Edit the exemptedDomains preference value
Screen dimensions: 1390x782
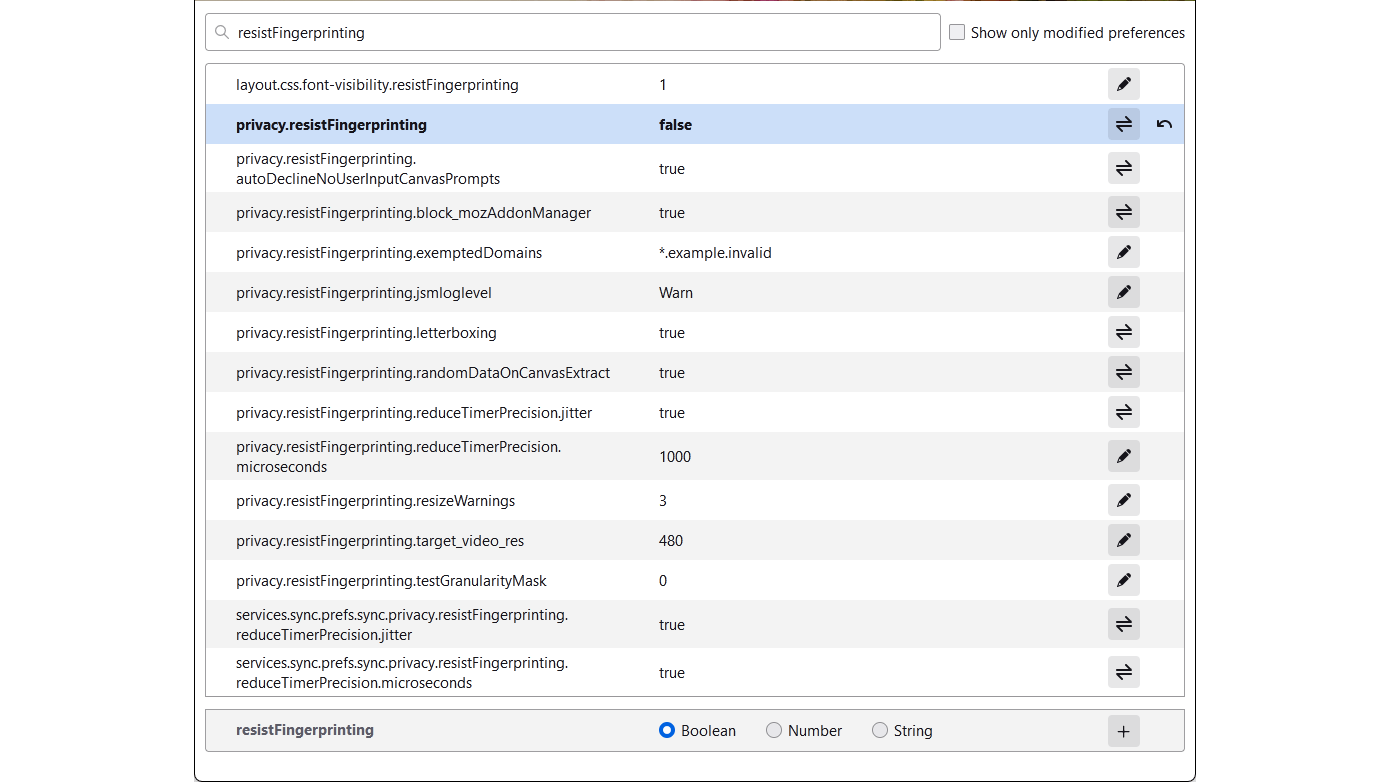1123,252
